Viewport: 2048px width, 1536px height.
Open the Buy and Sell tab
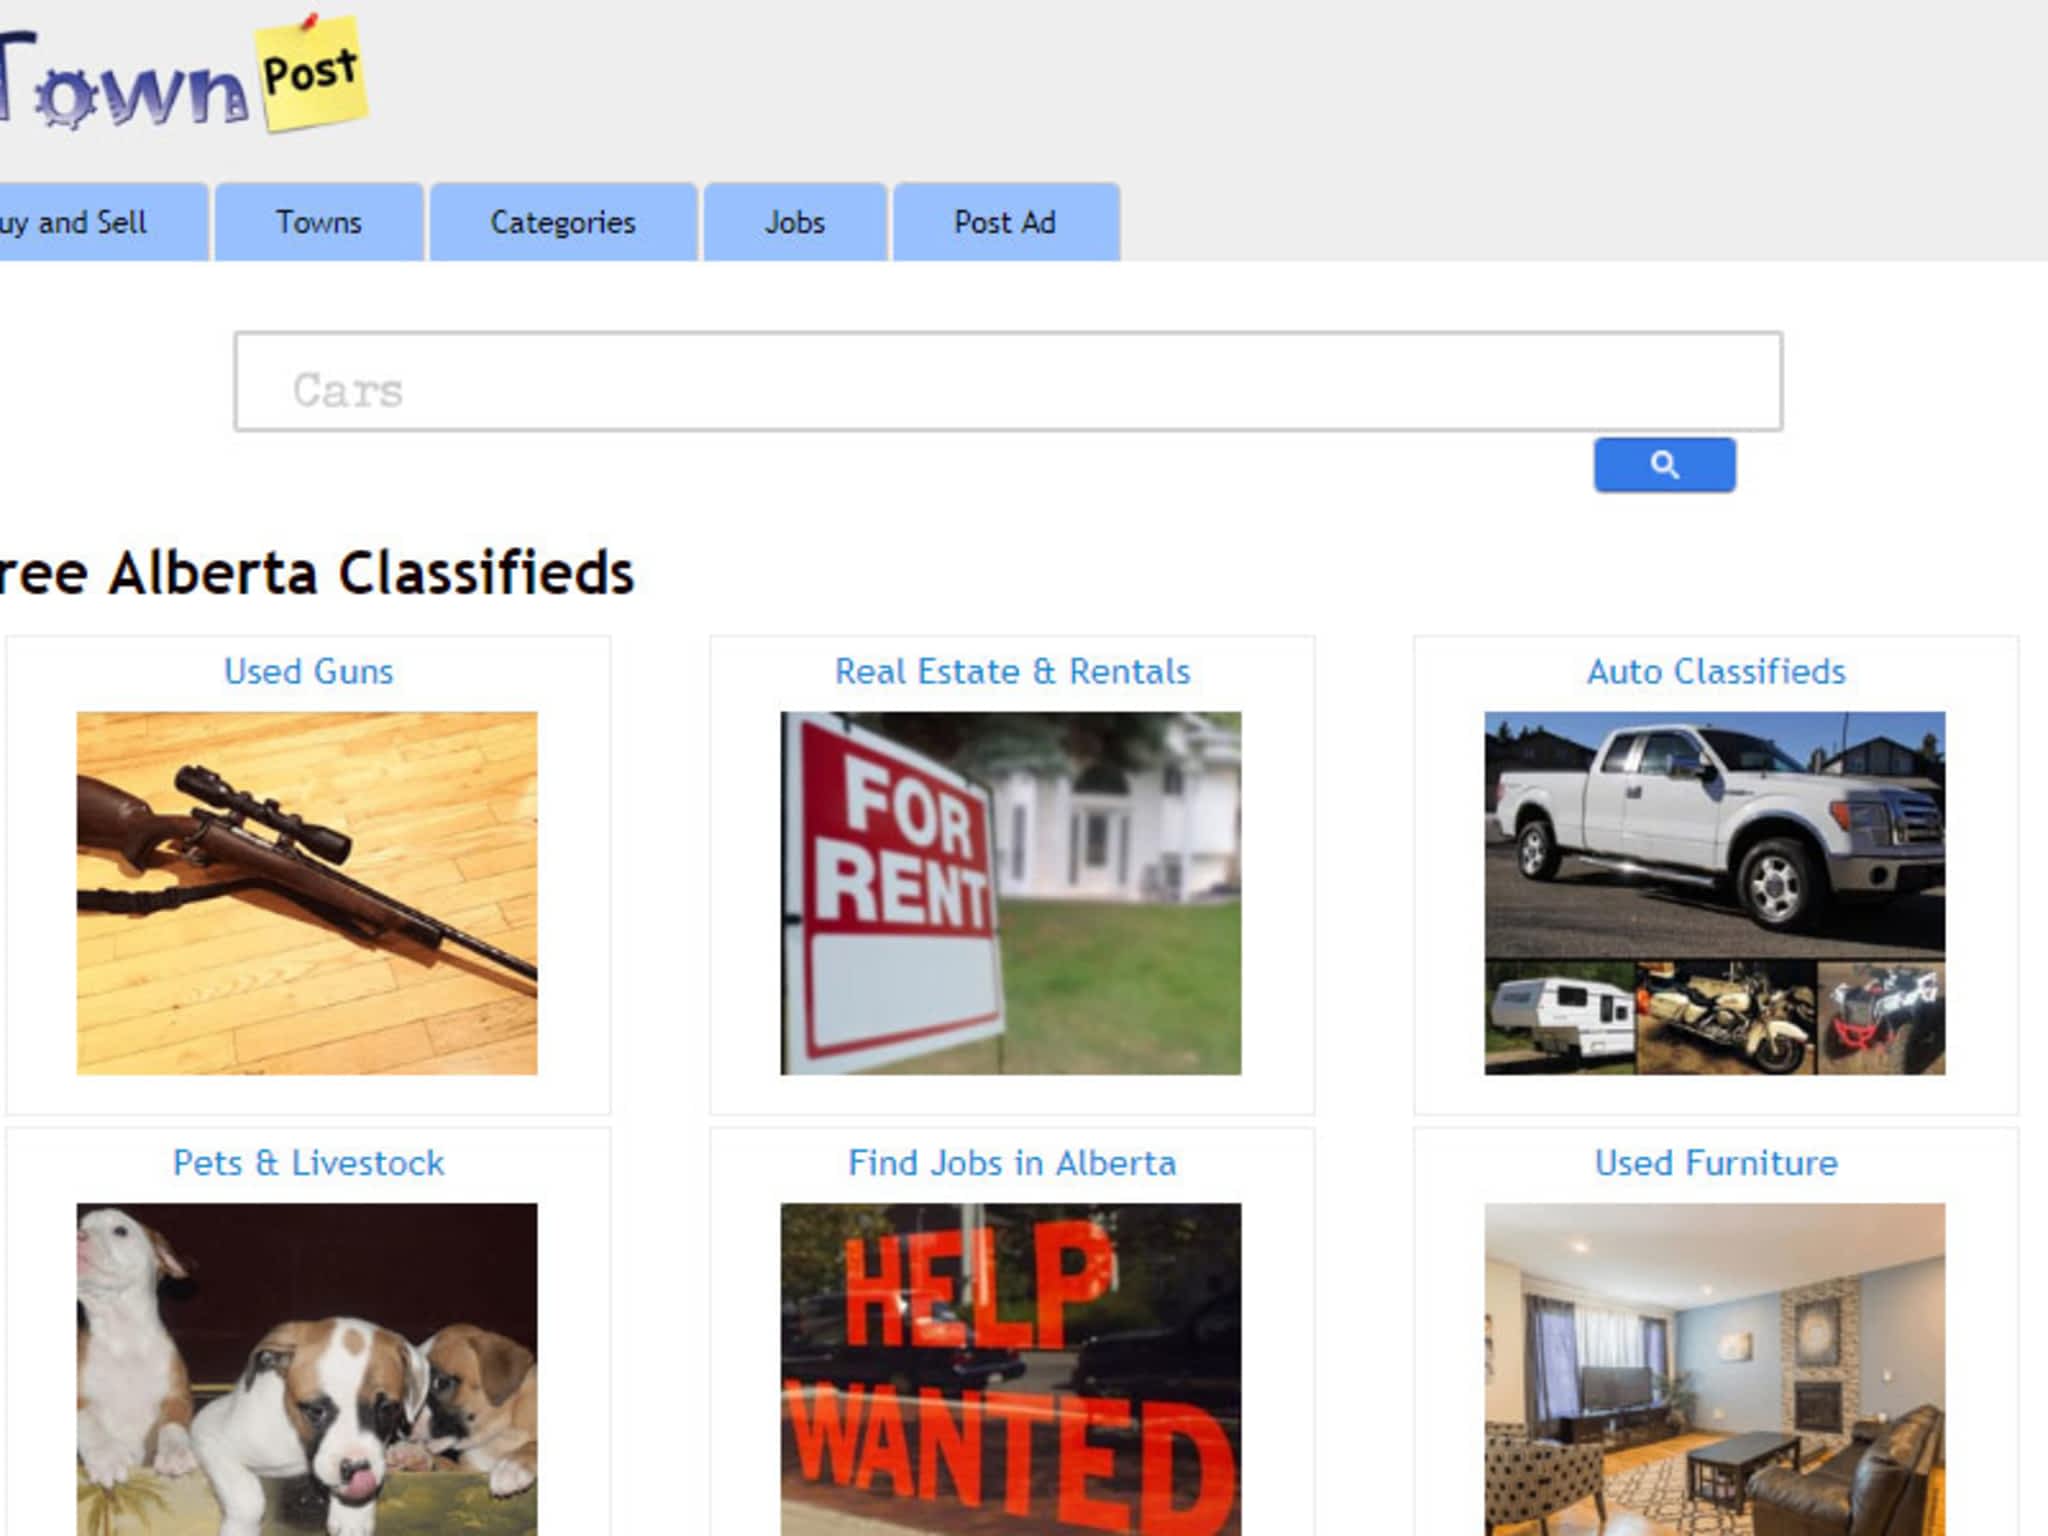[104, 222]
